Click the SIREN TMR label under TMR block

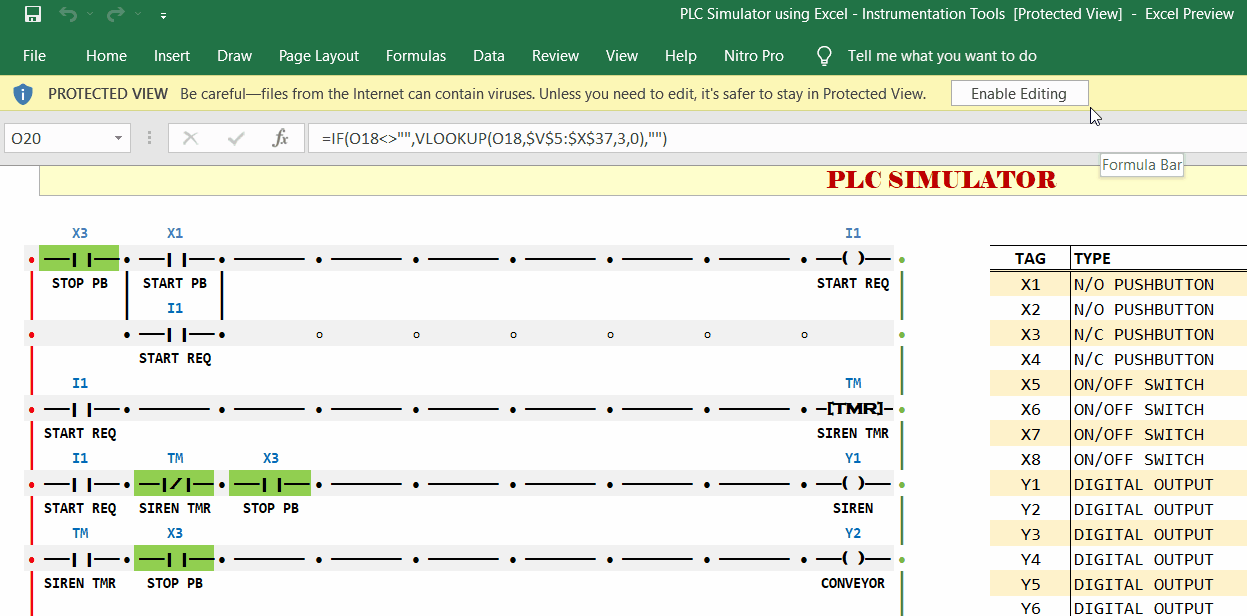click(x=853, y=433)
